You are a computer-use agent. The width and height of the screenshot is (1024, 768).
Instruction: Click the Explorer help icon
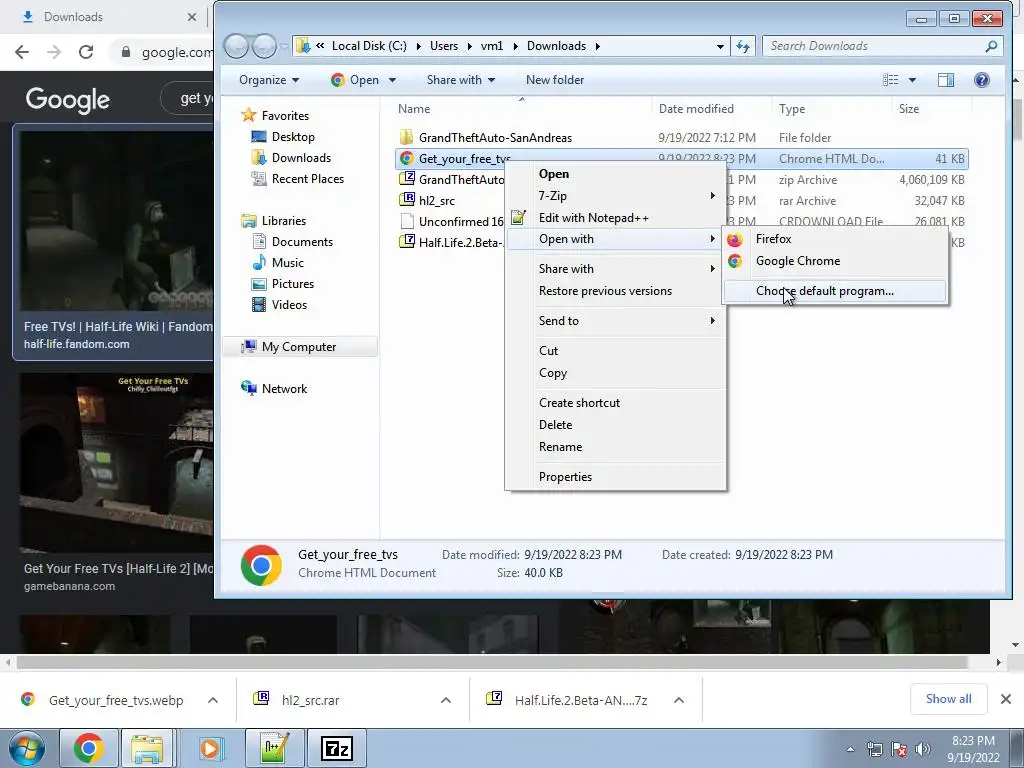click(x=982, y=80)
